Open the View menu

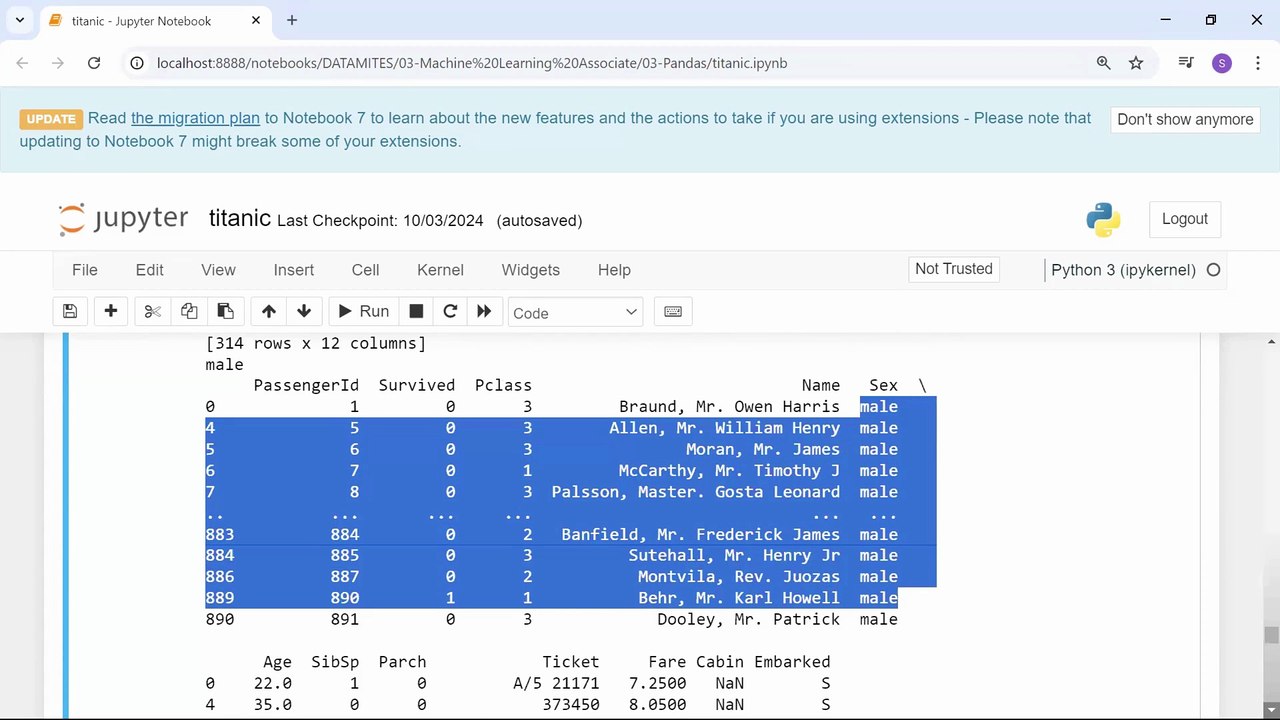(218, 270)
